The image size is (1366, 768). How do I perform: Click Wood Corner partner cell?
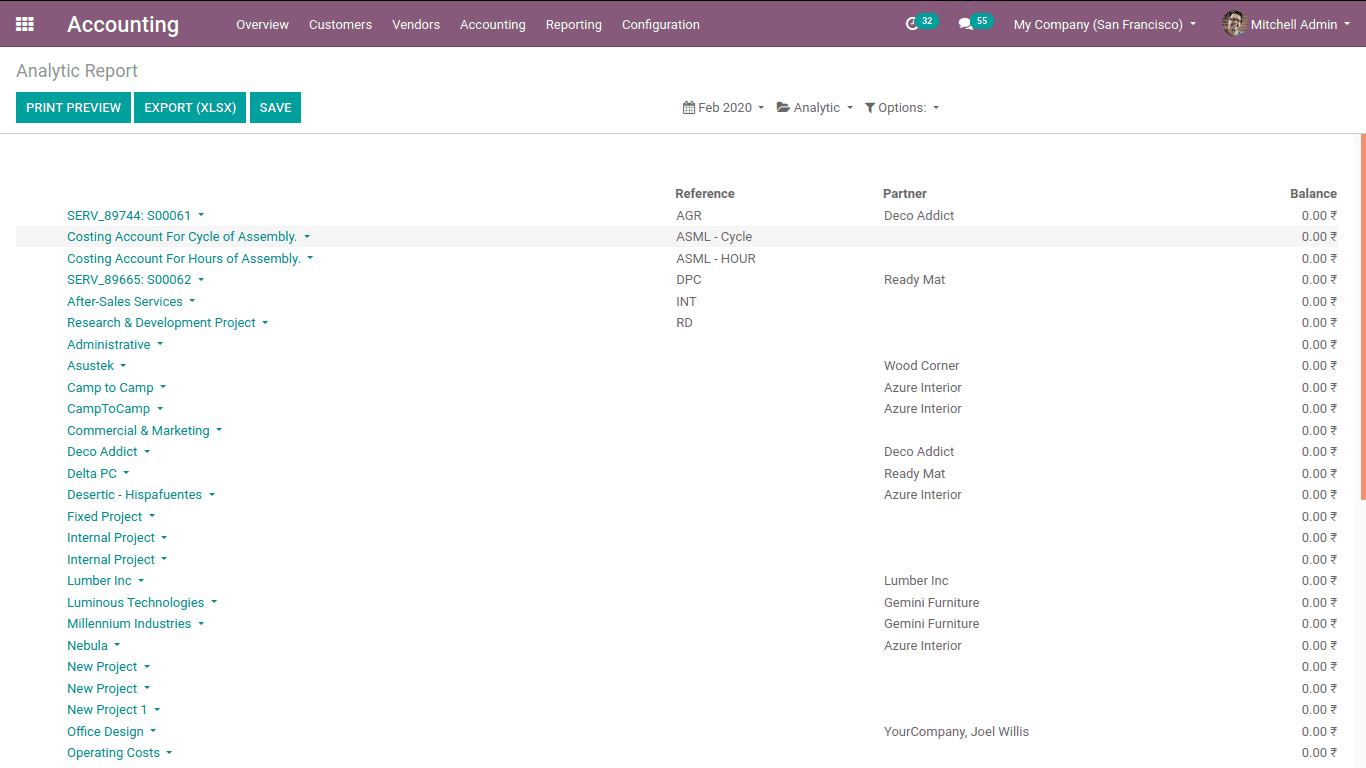(x=921, y=366)
